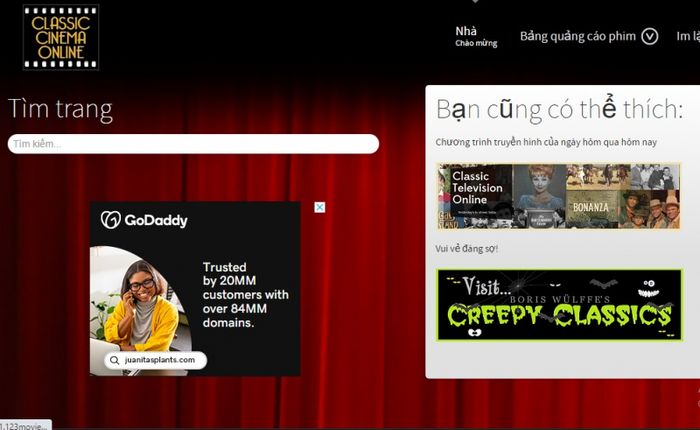The width and height of the screenshot is (700, 430).
Task: Close the GoDaddy advertisement
Action: [x=320, y=207]
